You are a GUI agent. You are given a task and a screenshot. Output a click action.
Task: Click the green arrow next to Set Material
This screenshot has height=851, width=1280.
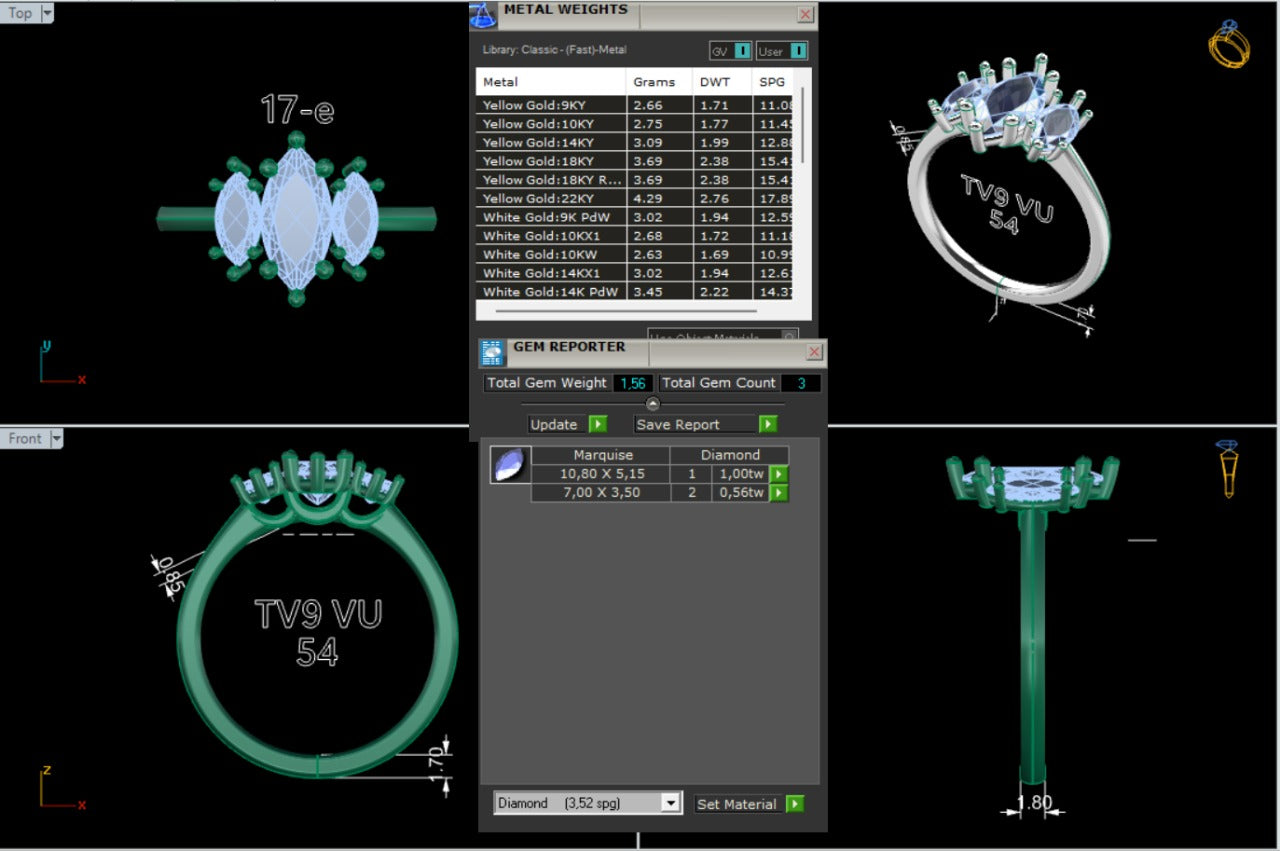[794, 804]
